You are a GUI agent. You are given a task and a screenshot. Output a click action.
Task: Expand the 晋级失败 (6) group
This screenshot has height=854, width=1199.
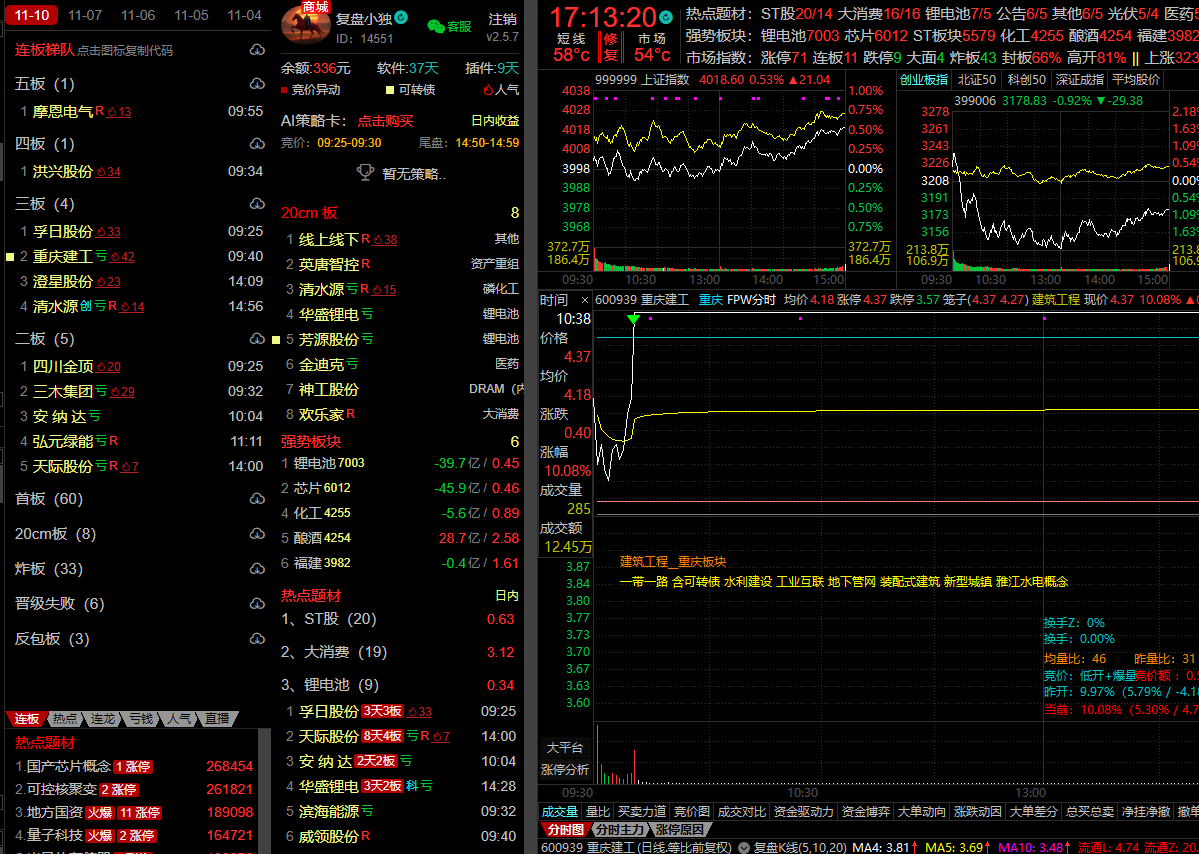coord(59,604)
